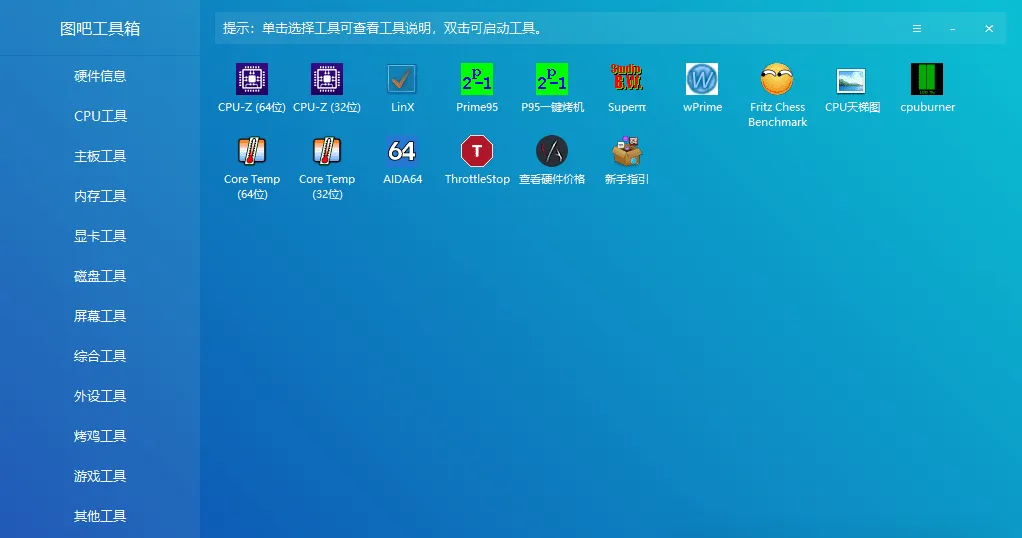Switch to 硬件信息 category
This screenshot has height=538, width=1022.
(x=100, y=76)
